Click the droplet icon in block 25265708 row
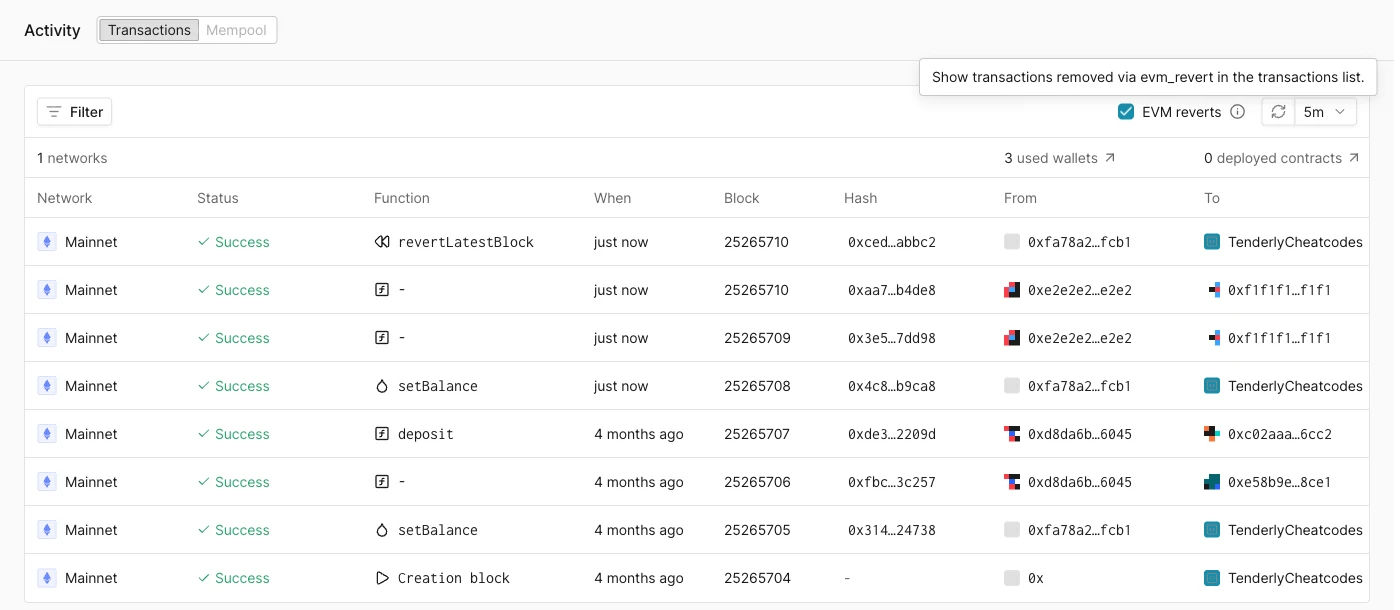 382,386
